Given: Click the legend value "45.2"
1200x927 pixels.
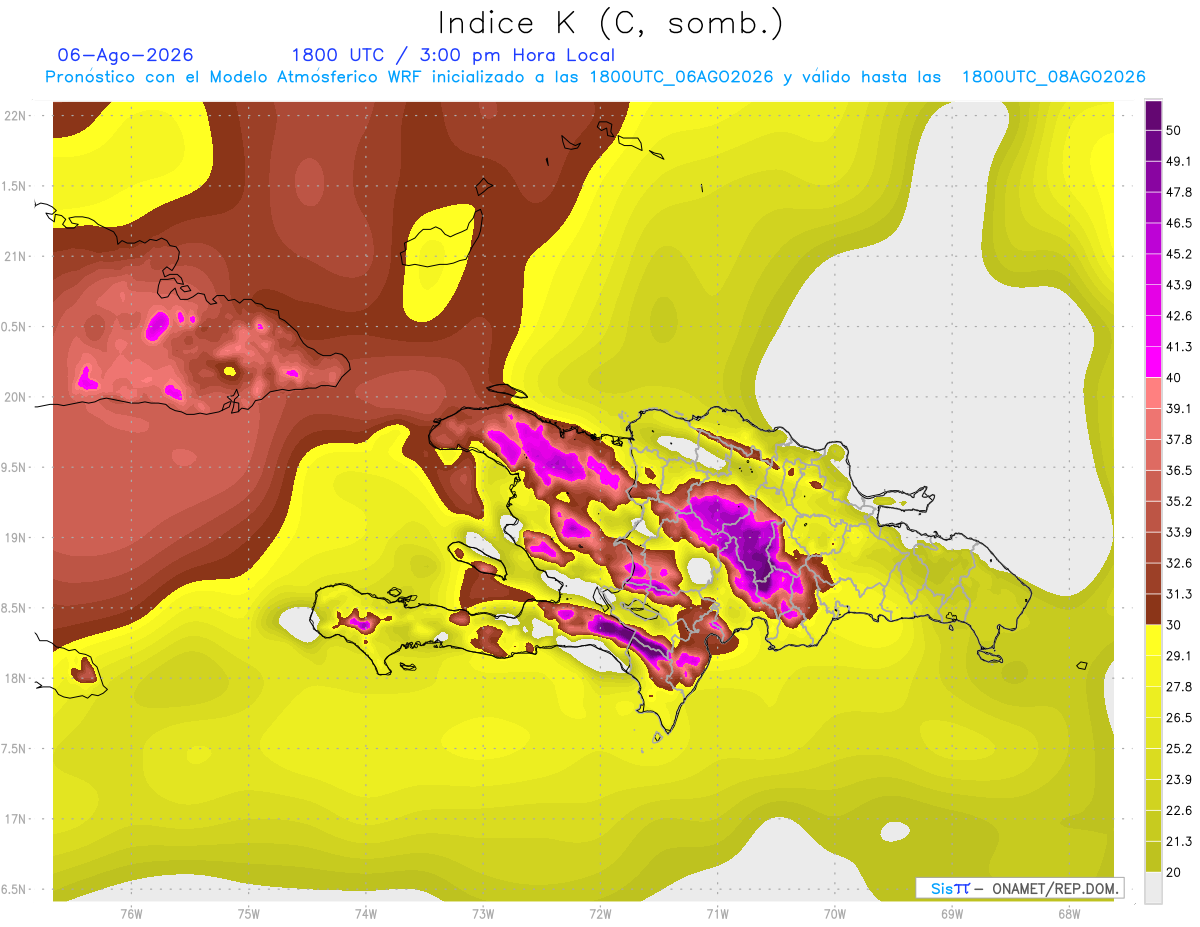Looking at the screenshot, I should tap(1178, 254).
